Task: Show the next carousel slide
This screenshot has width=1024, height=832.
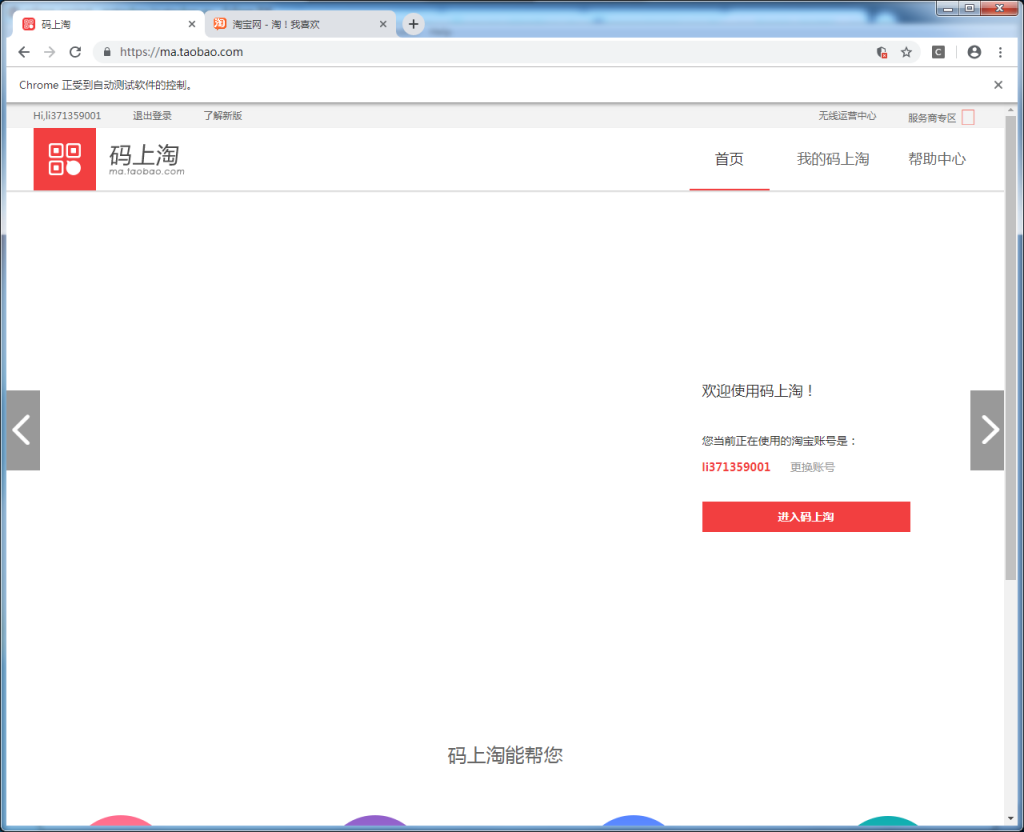Action: point(987,430)
